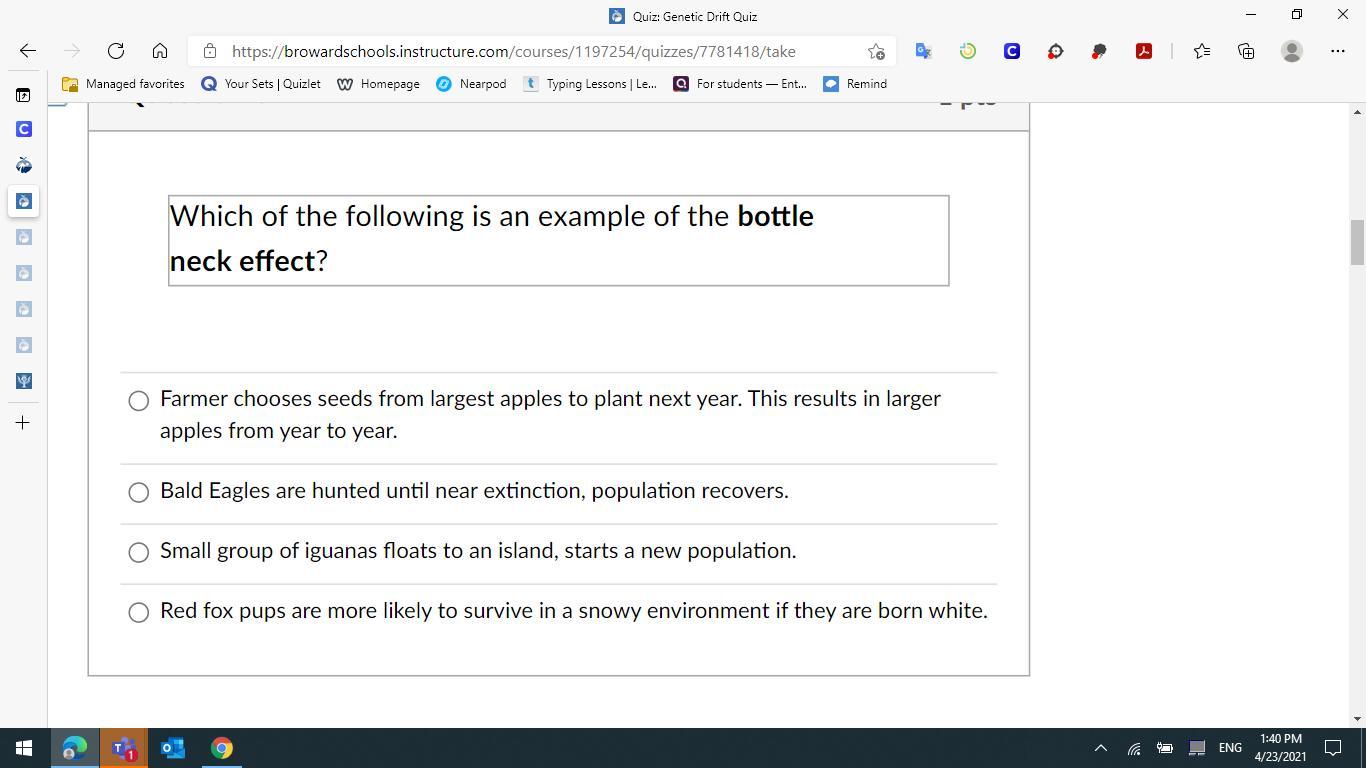Open Outlook from the taskbar

point(173,748)
